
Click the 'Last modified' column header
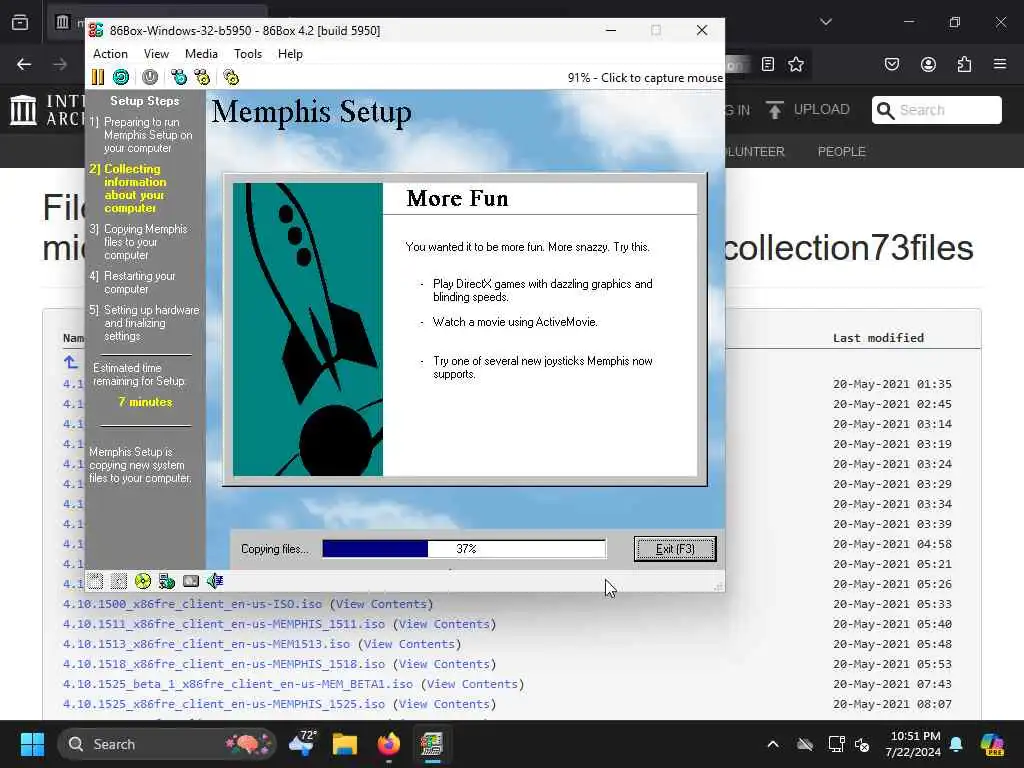click(x=878, y=338)
